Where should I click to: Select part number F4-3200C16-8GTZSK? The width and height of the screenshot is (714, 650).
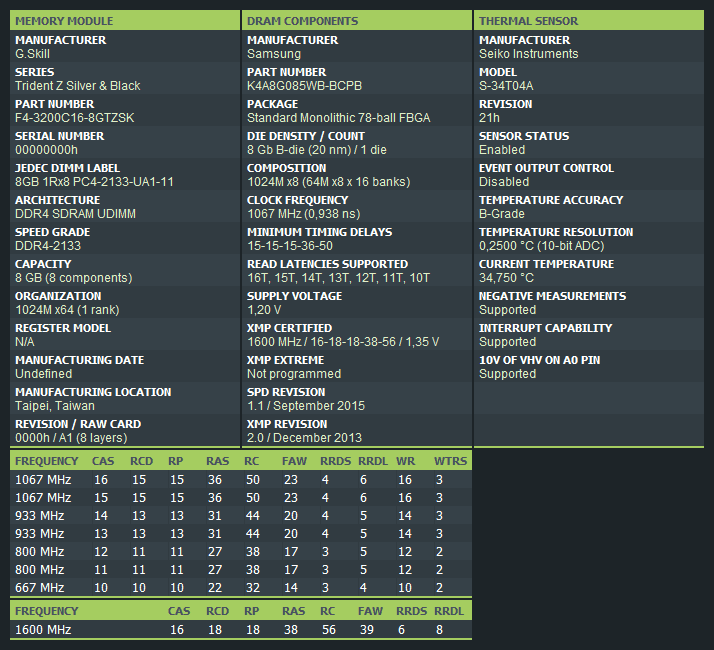point(75,118)
